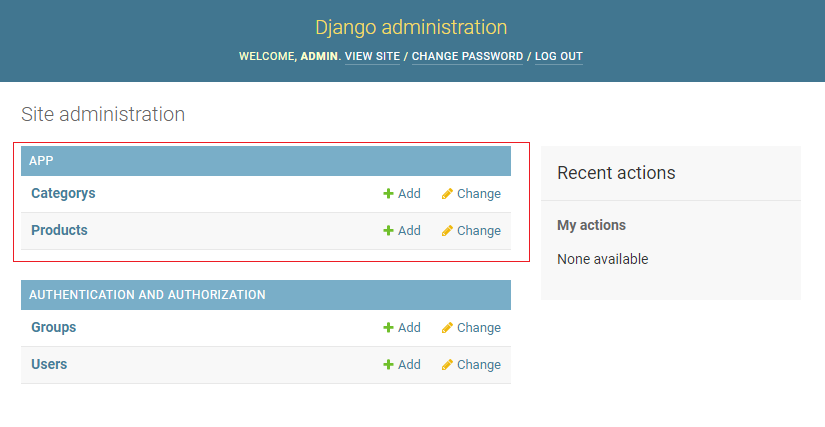Click the pencil icon beside Products
The height and width of the screenshot is (427, 825).
pyautogui.click(x=447, y=231)
